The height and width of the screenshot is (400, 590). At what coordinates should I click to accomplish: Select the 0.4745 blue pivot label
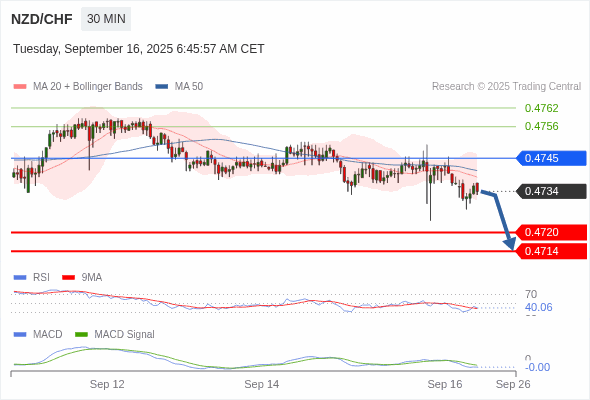(551, 158)
